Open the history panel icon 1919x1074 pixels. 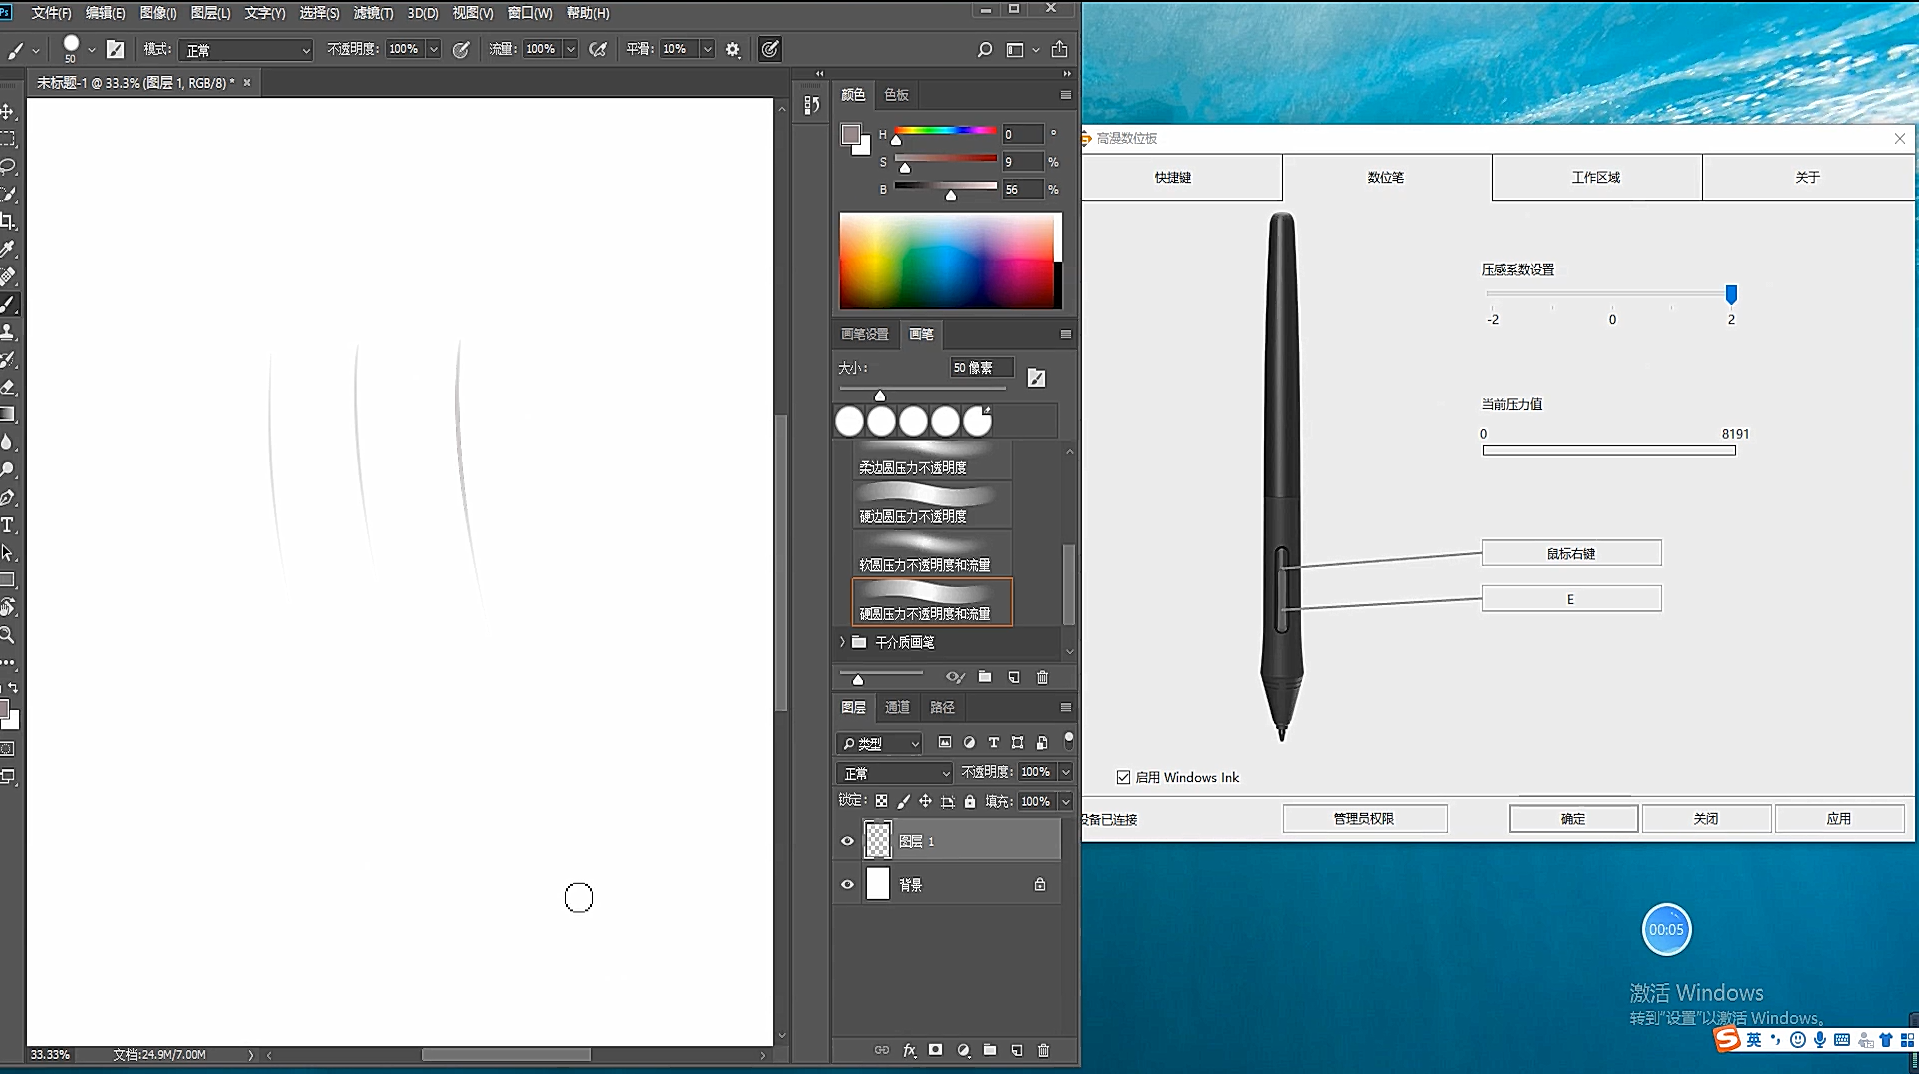811,105
